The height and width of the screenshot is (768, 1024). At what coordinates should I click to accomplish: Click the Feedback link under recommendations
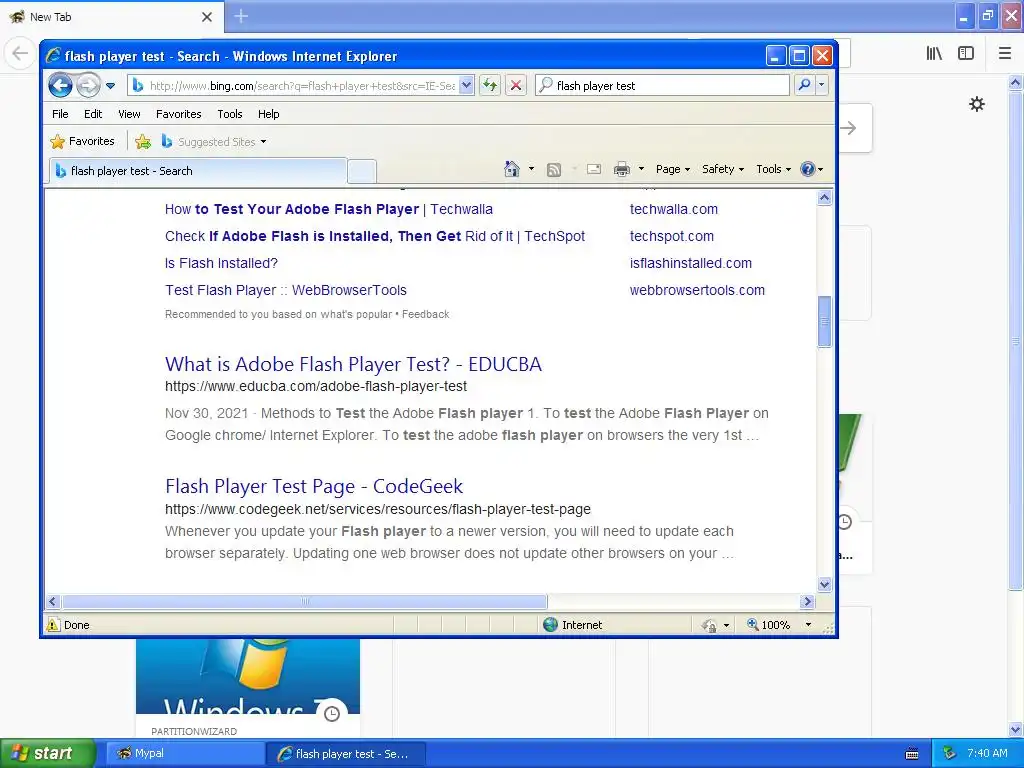(425, 314)
